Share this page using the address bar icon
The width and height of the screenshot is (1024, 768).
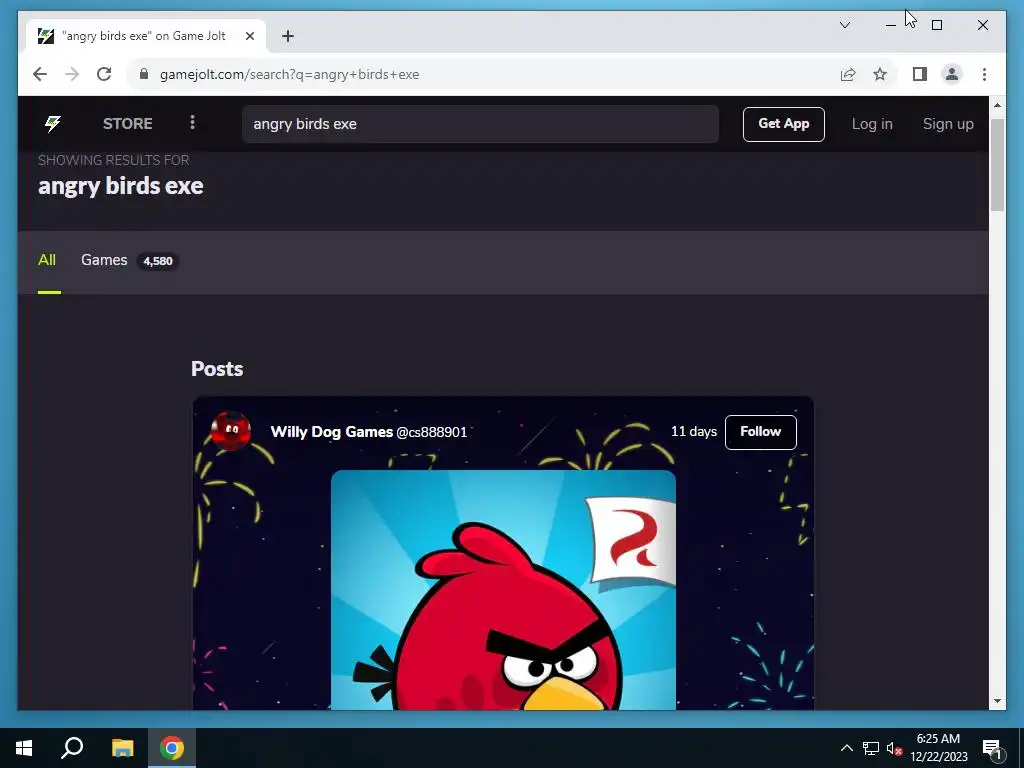point(848,74)
